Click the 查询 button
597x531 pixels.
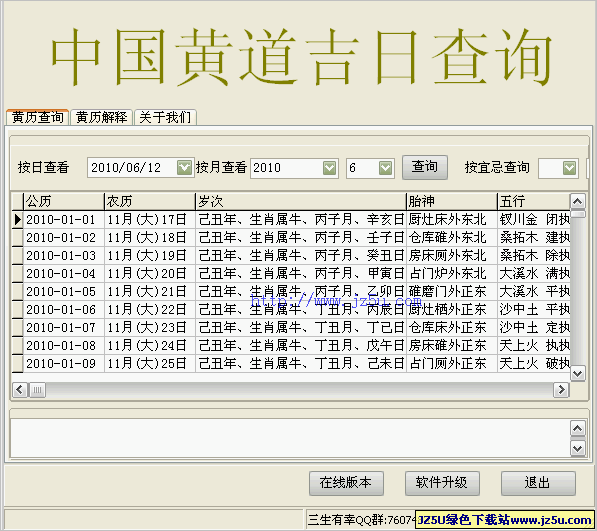[x=425, y=167]
